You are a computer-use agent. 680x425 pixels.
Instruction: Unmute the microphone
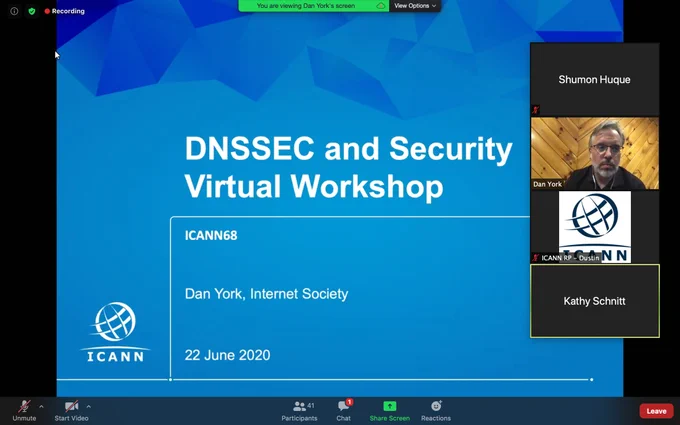24,411
